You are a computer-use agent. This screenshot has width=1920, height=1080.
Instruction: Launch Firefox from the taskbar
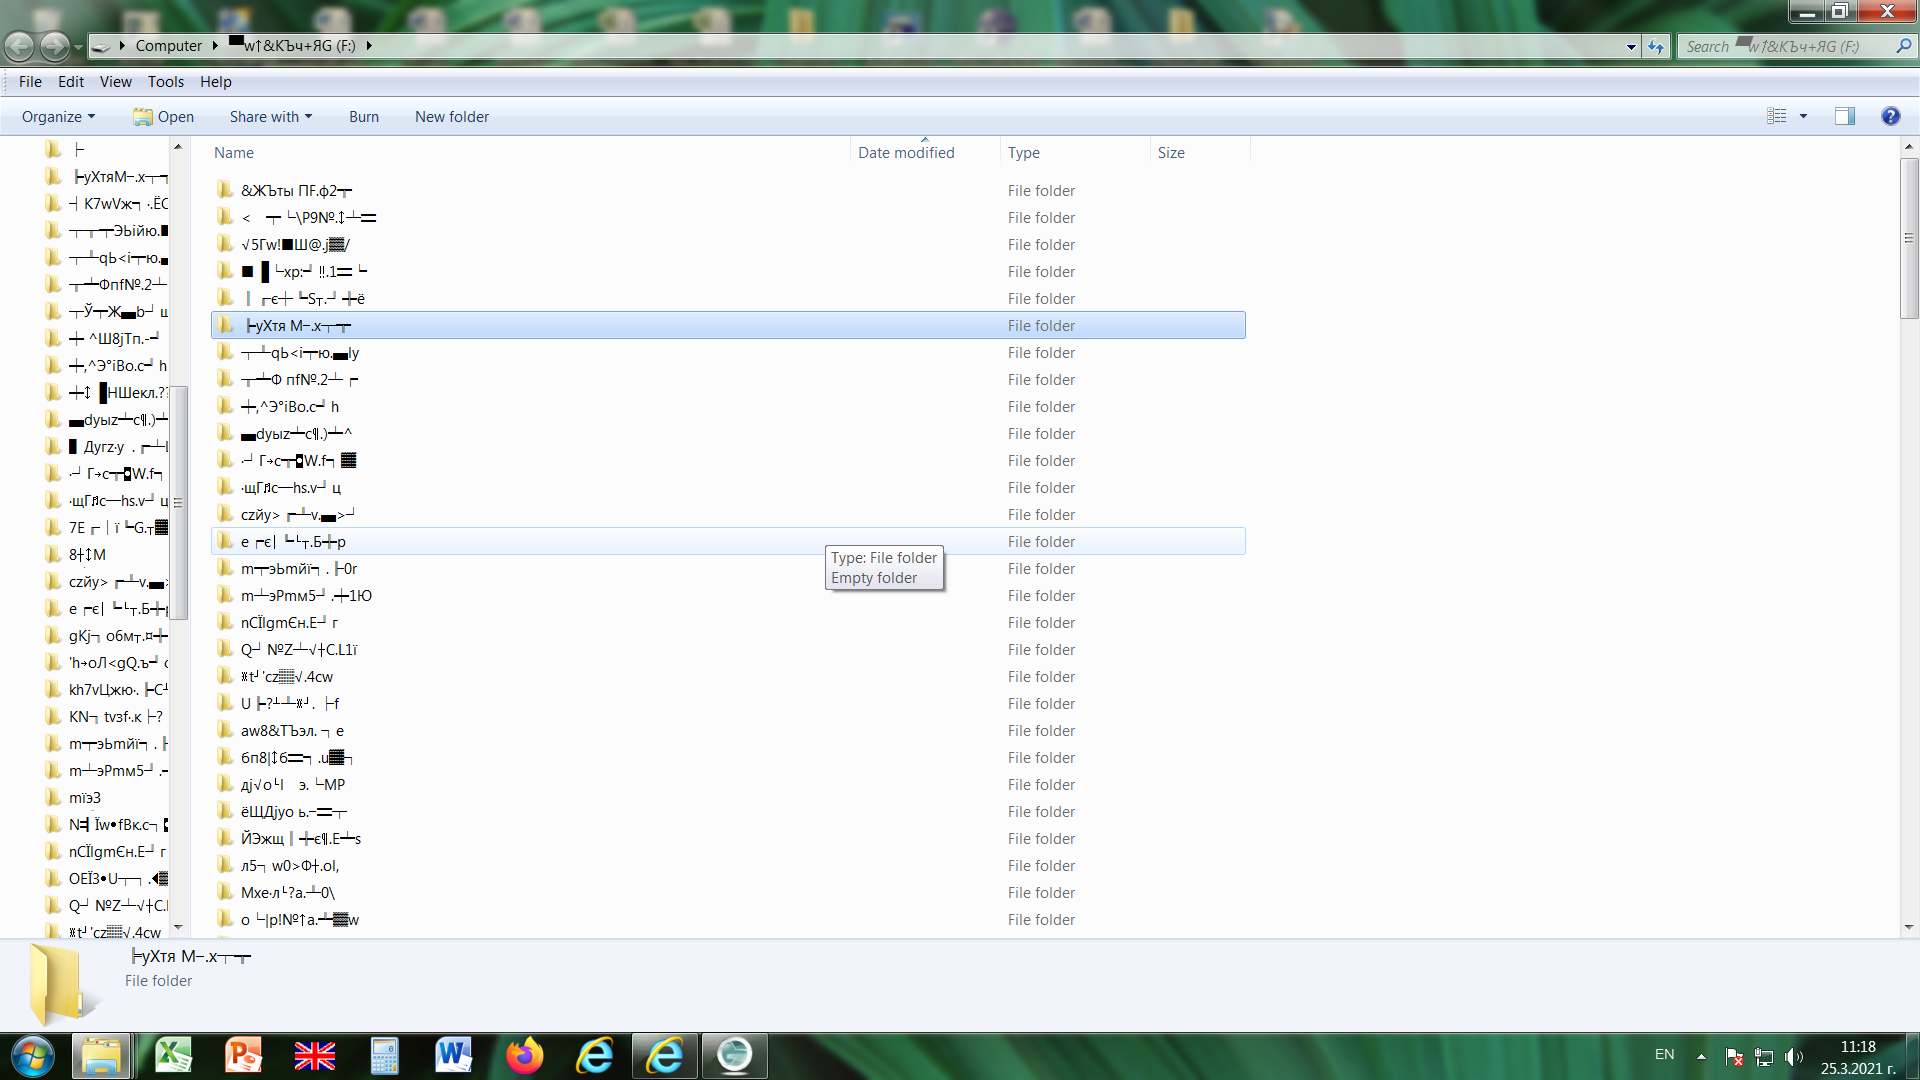click(x=524, y=1055)
